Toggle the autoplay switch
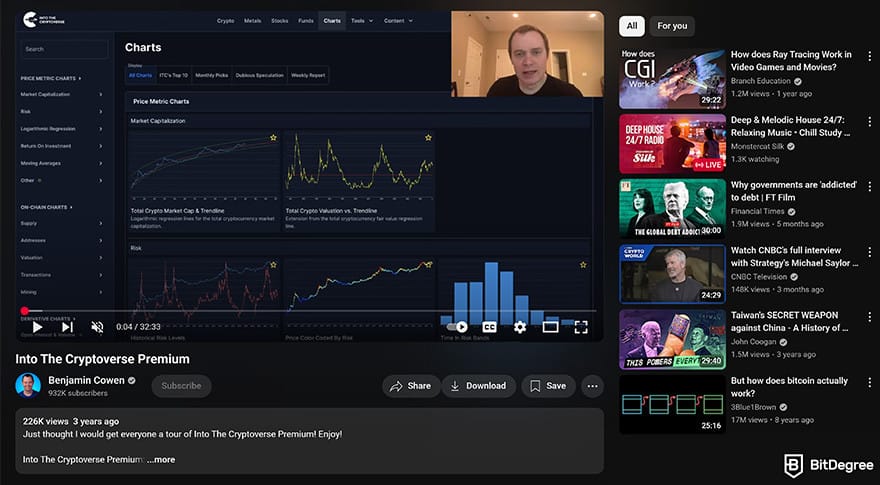The height and width of the screenshot is (485, 880). pyautogui.click(x=458, y=326)
